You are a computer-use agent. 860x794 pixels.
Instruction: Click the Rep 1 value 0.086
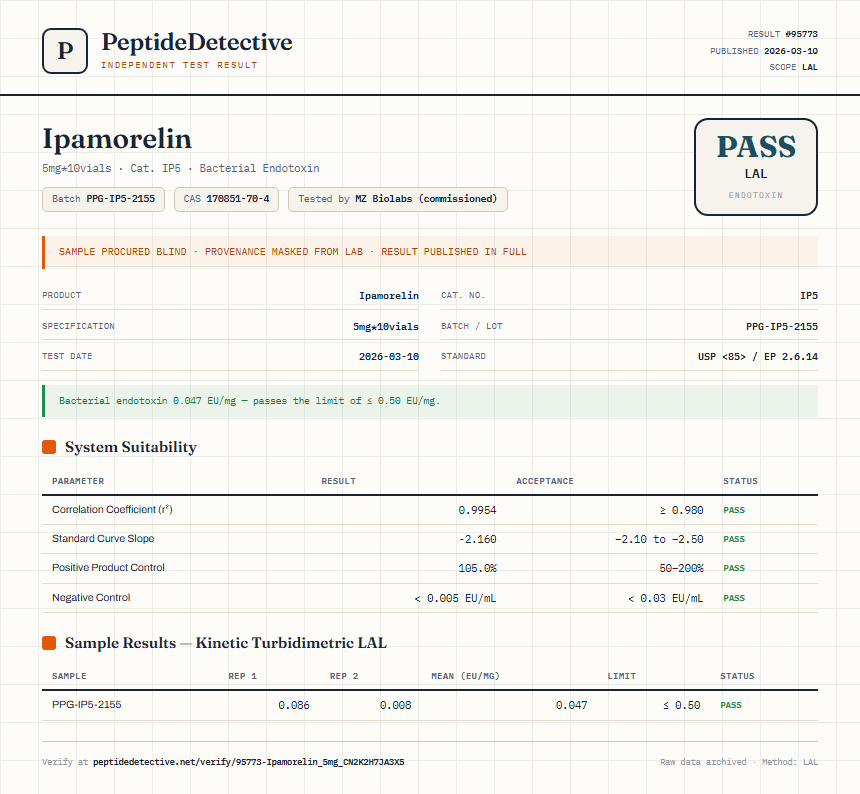[293, 705]
